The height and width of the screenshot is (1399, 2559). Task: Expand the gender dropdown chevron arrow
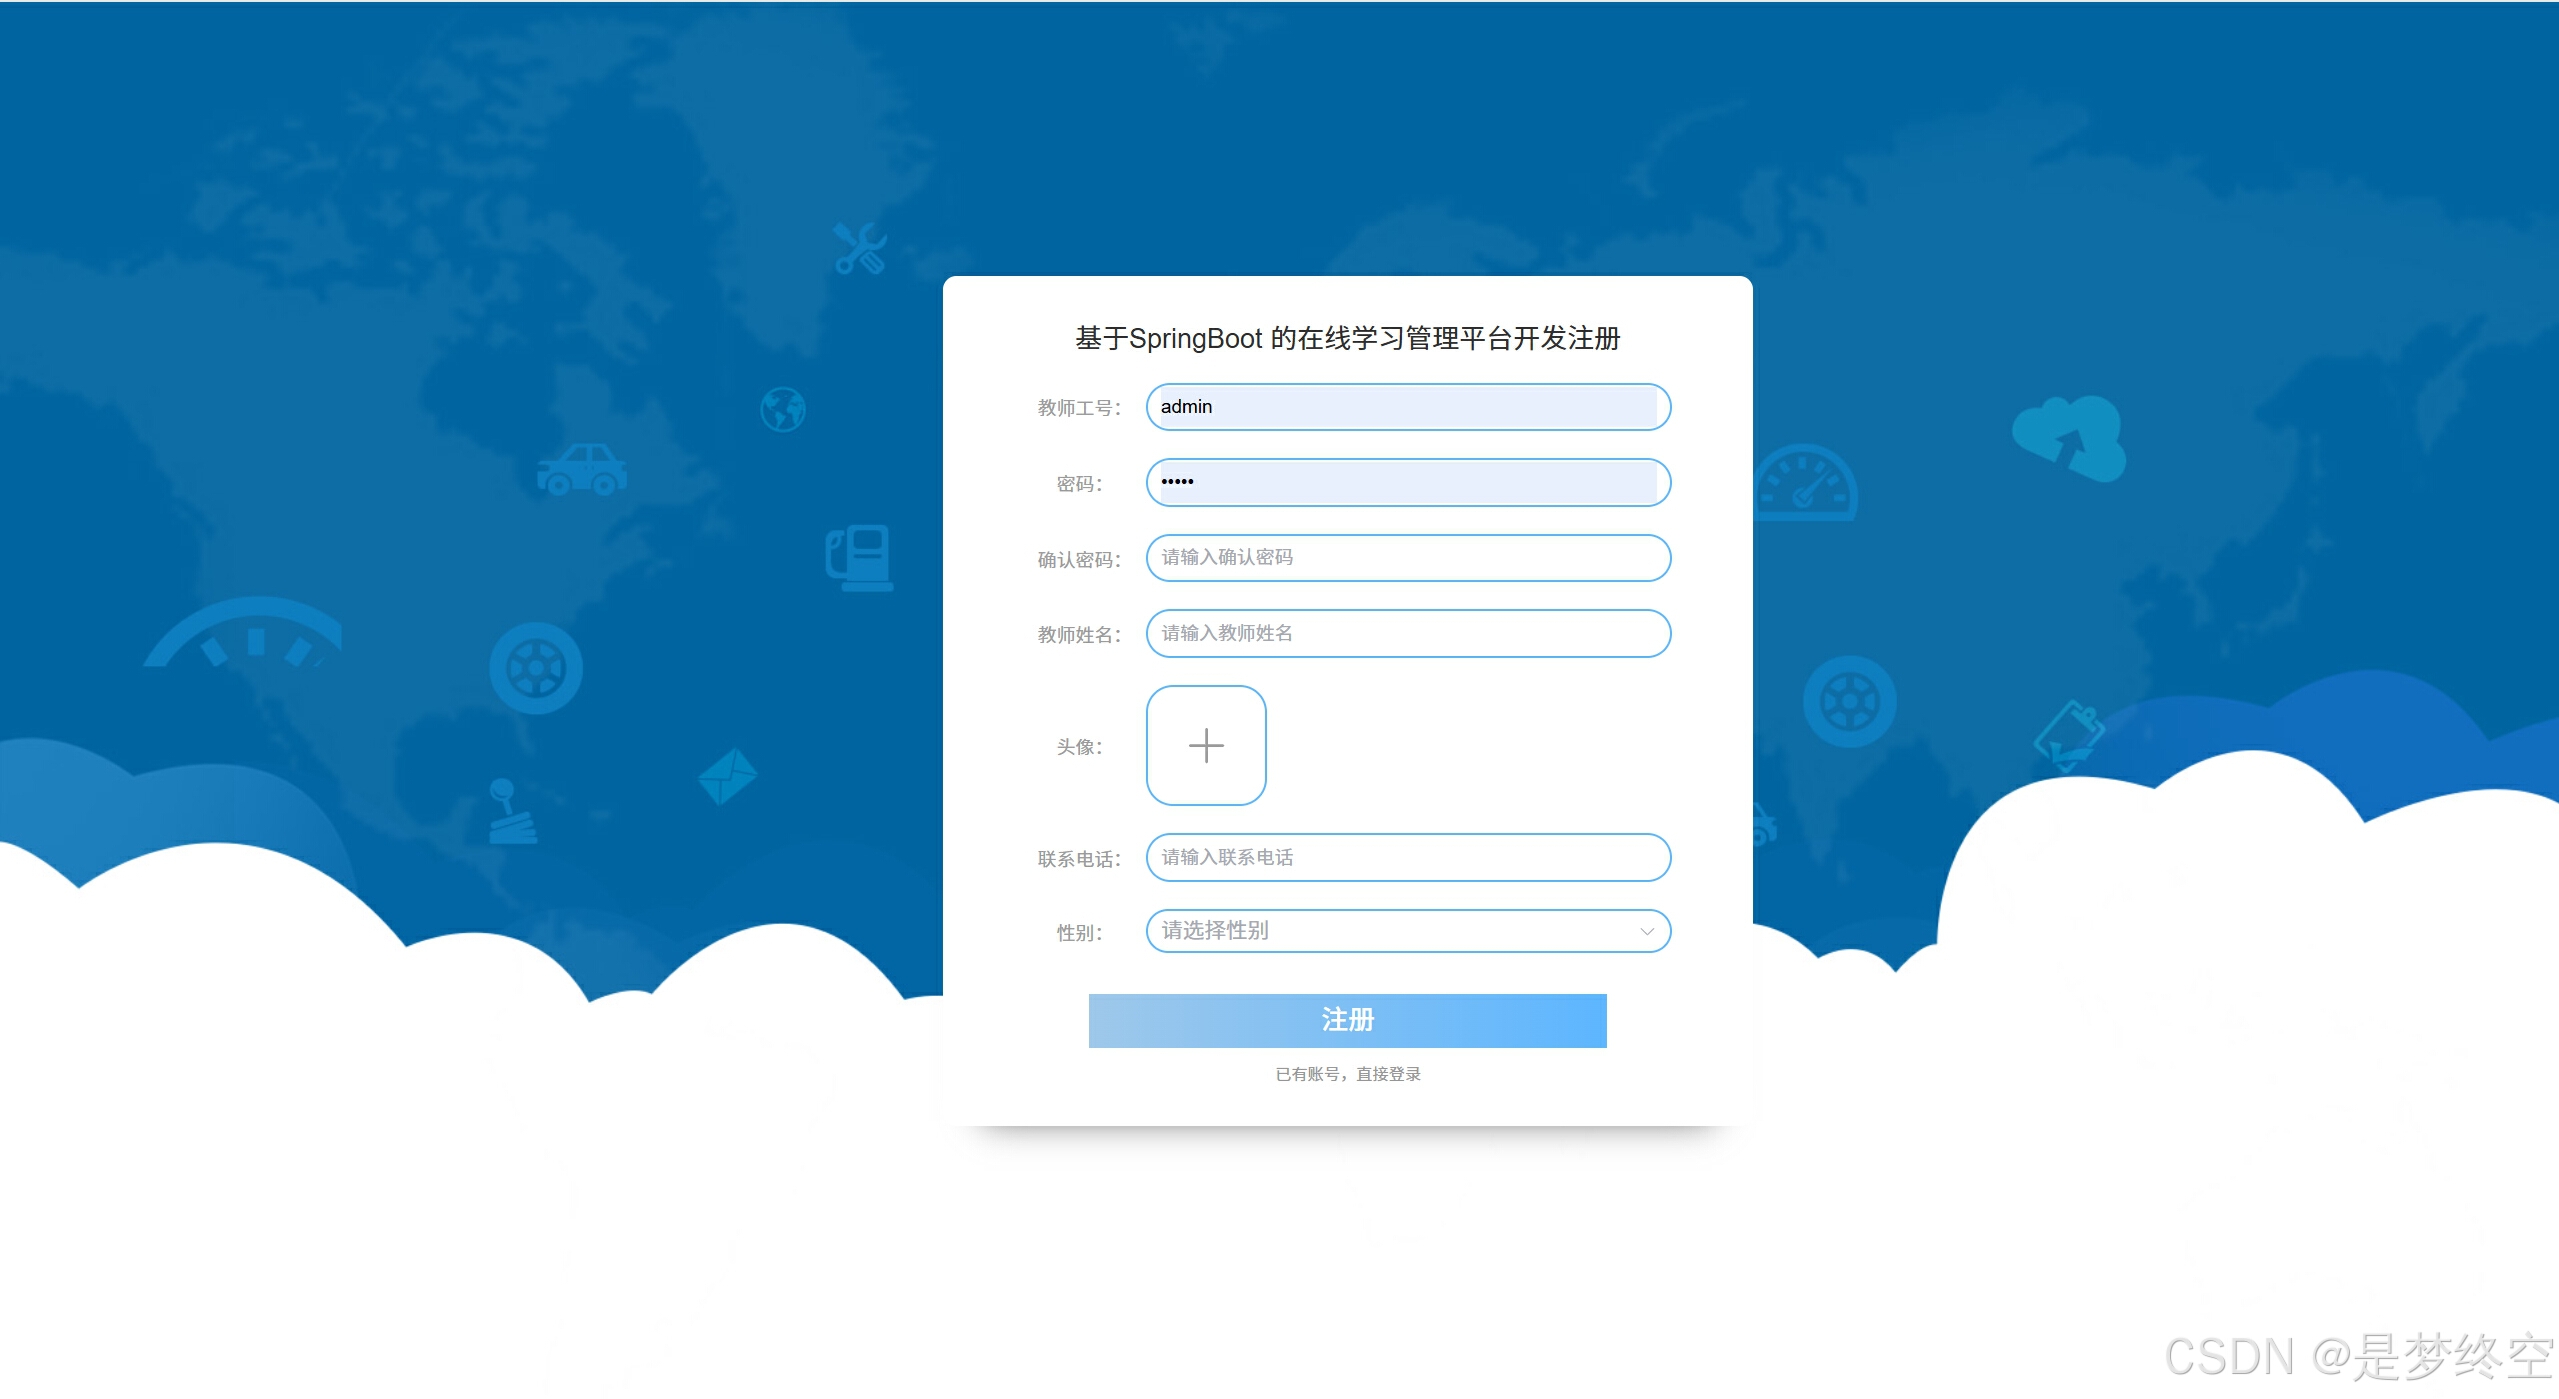[1646, 931]
